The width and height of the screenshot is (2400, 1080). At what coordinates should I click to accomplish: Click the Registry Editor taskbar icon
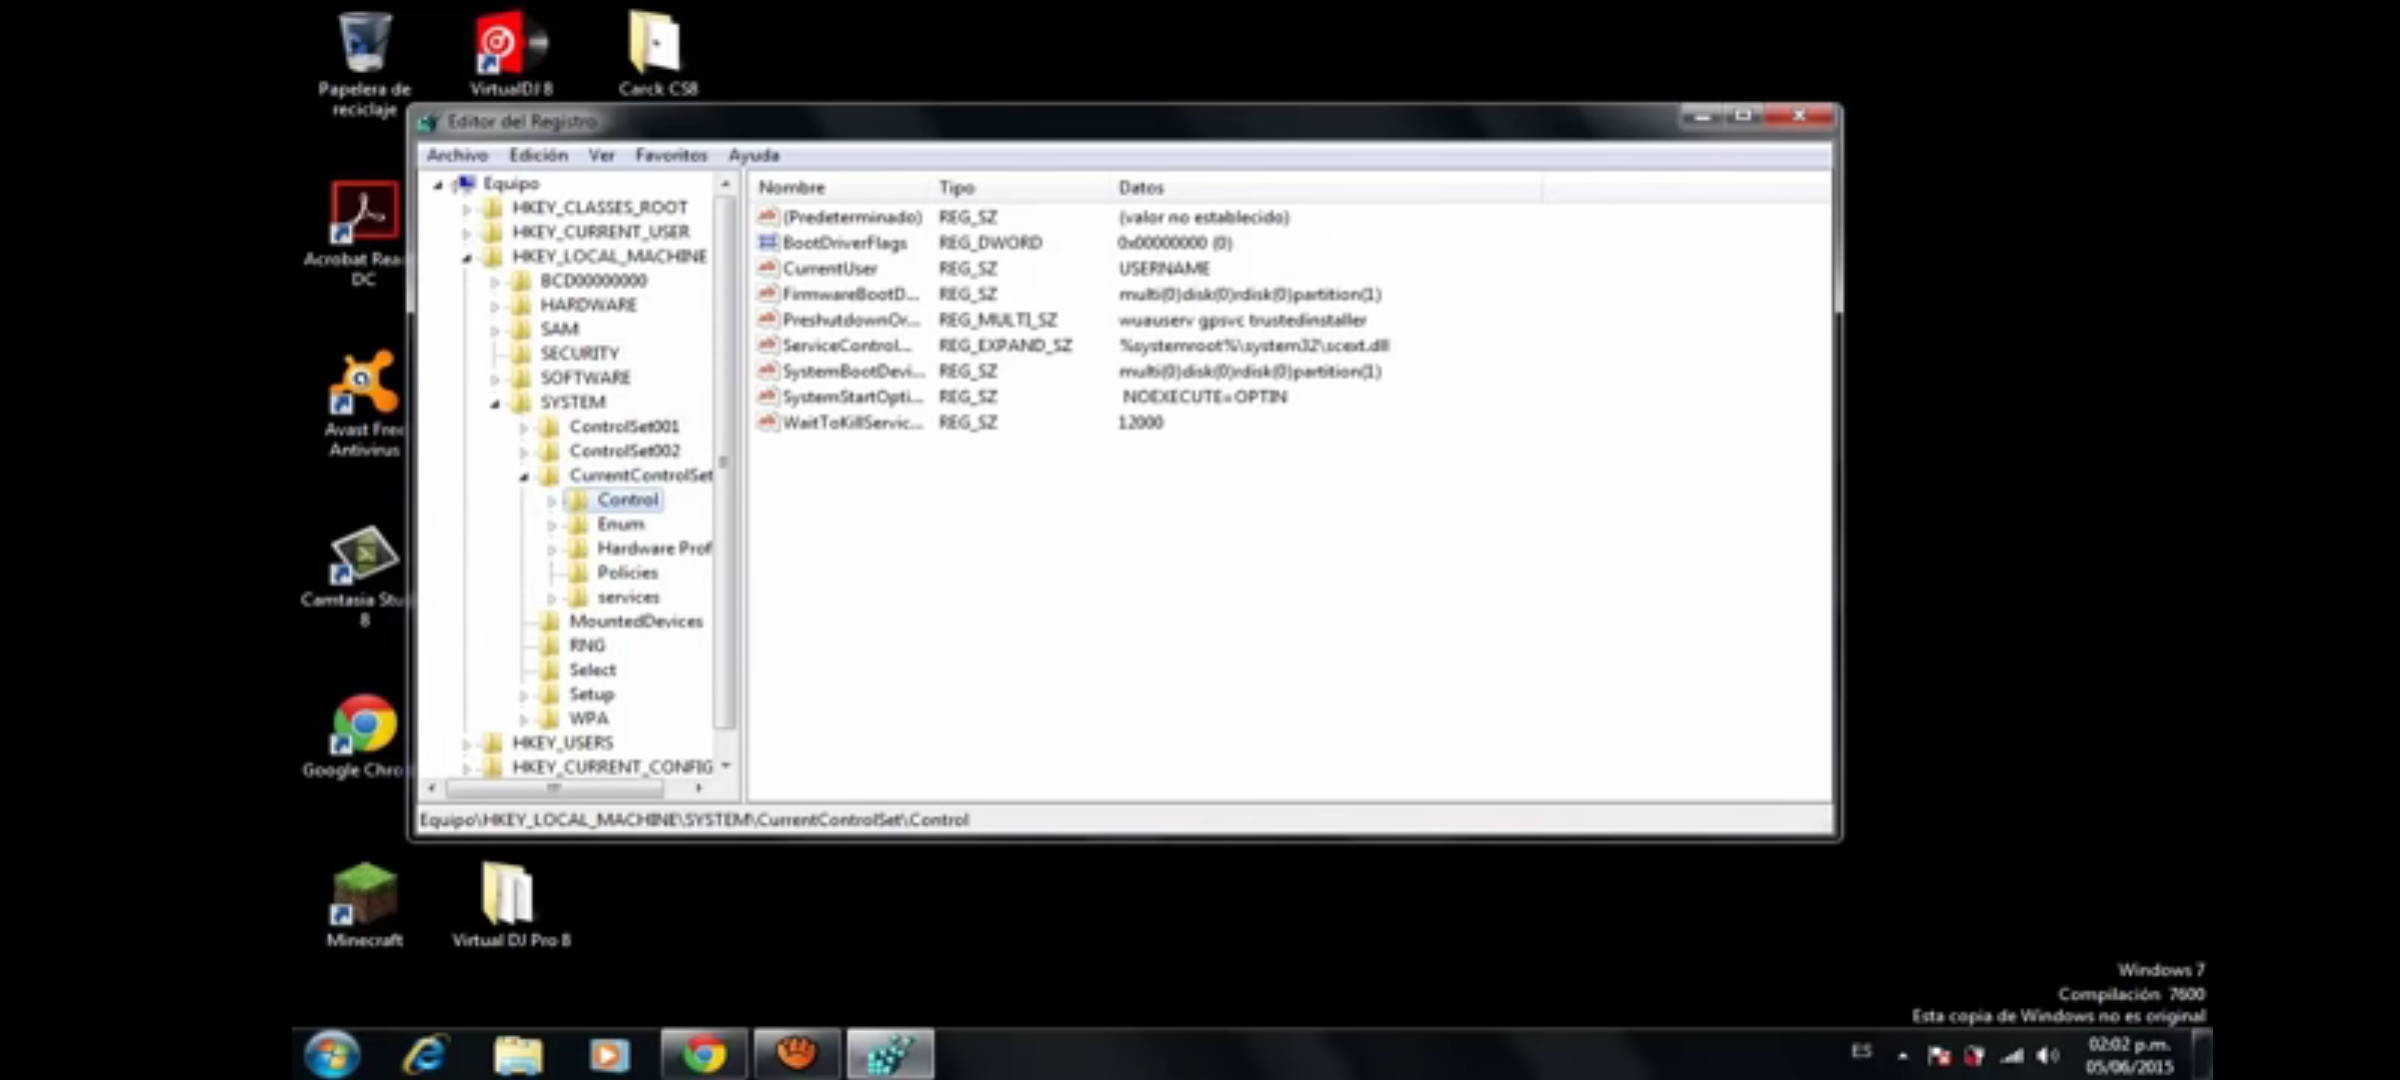click(889, 1055)
